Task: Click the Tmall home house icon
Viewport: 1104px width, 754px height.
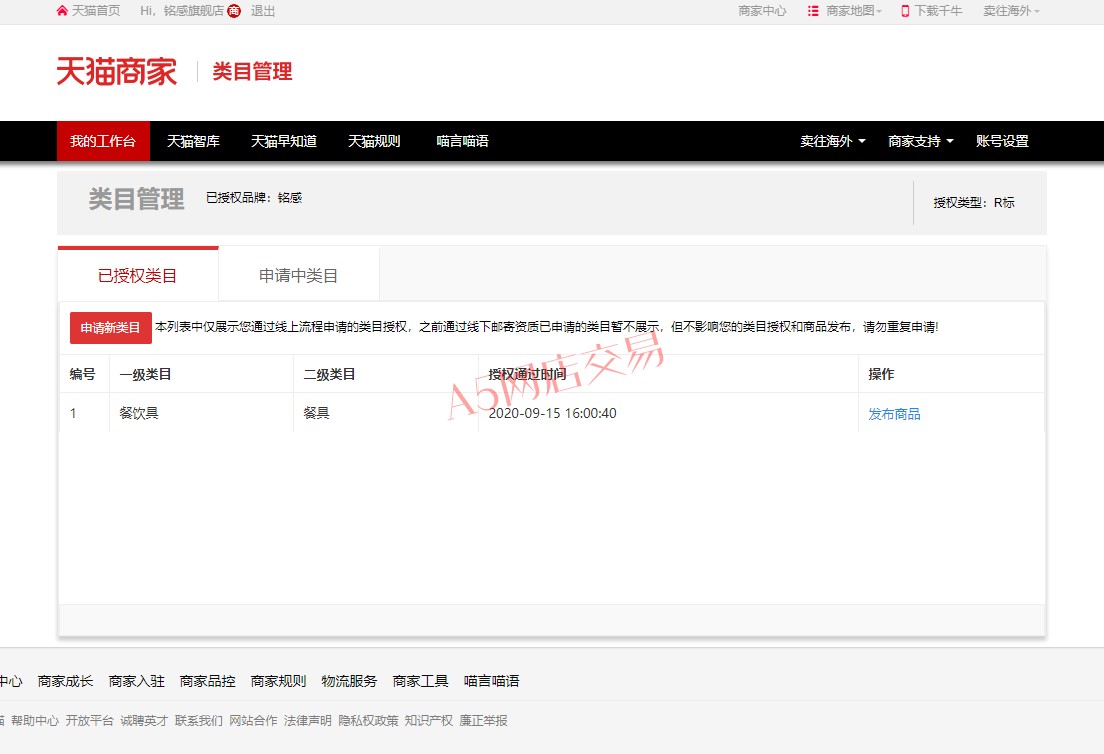Action: (63, 11)
